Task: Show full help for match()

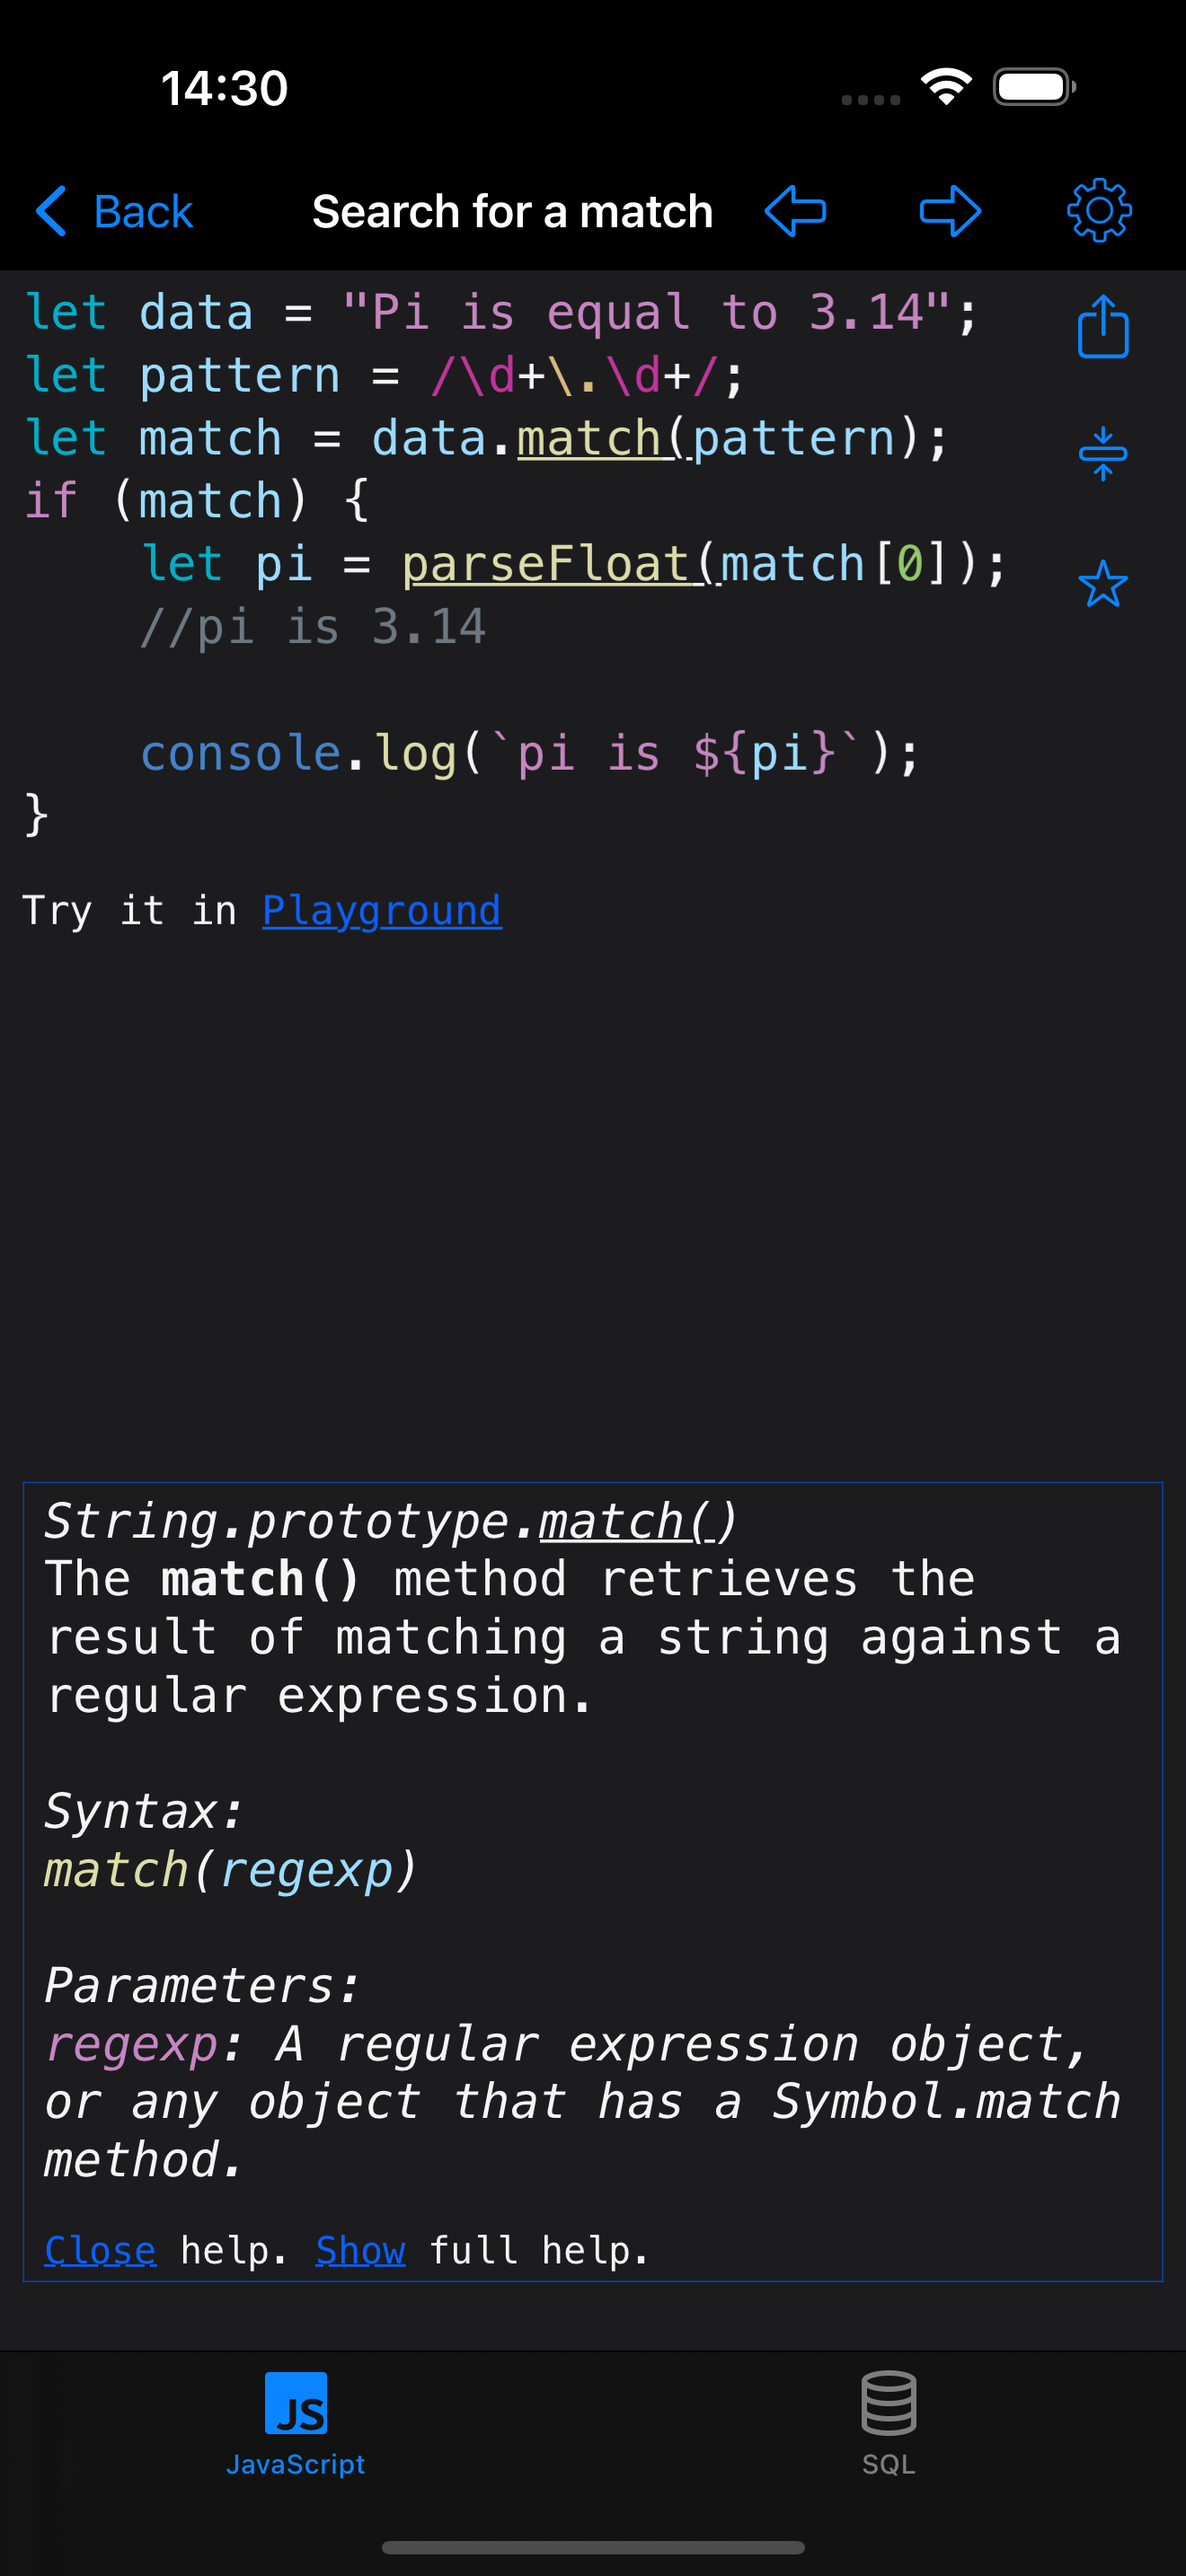Action: (x=359, y=2249)
